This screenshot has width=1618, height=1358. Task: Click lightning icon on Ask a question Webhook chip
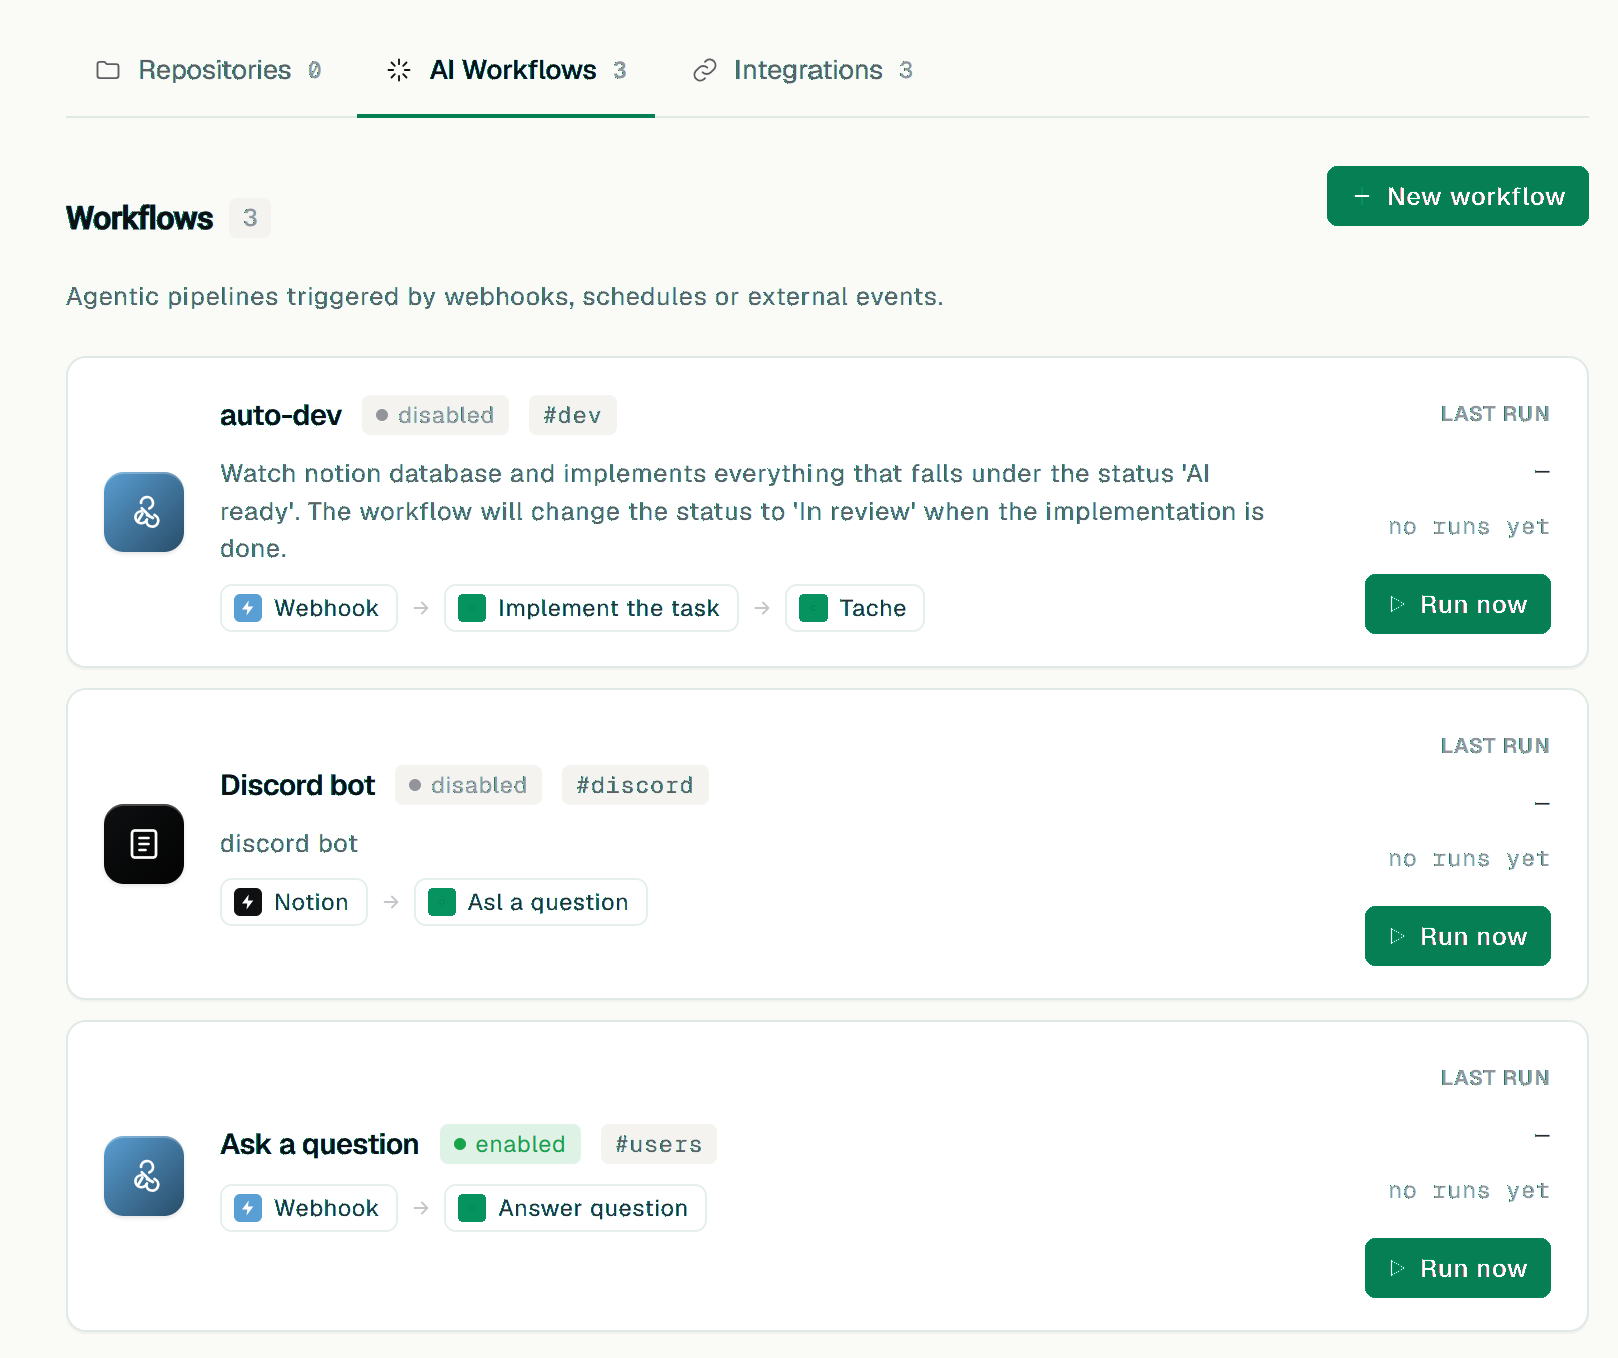(x=248, y=1208)
